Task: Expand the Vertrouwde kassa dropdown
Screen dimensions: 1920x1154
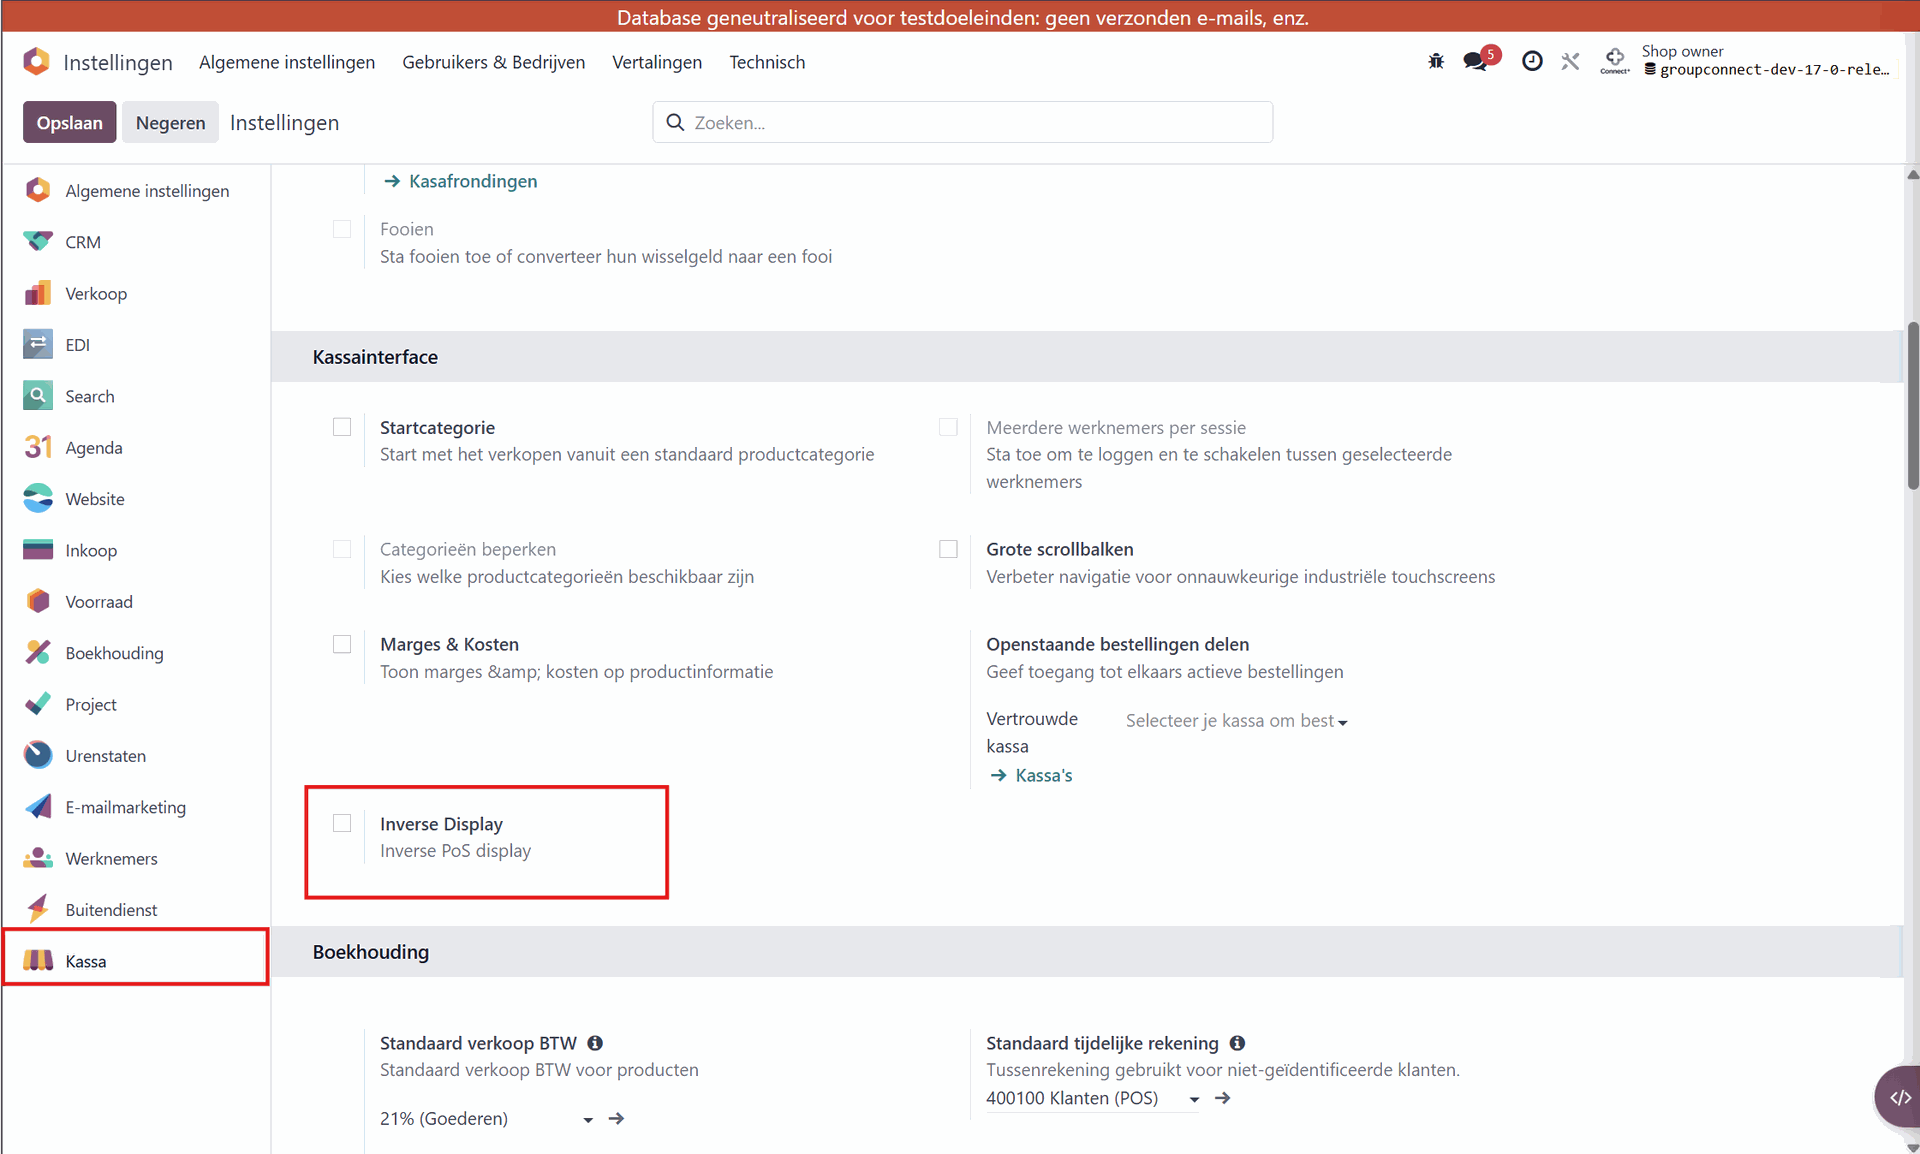Action: [x=1236, y=721]
